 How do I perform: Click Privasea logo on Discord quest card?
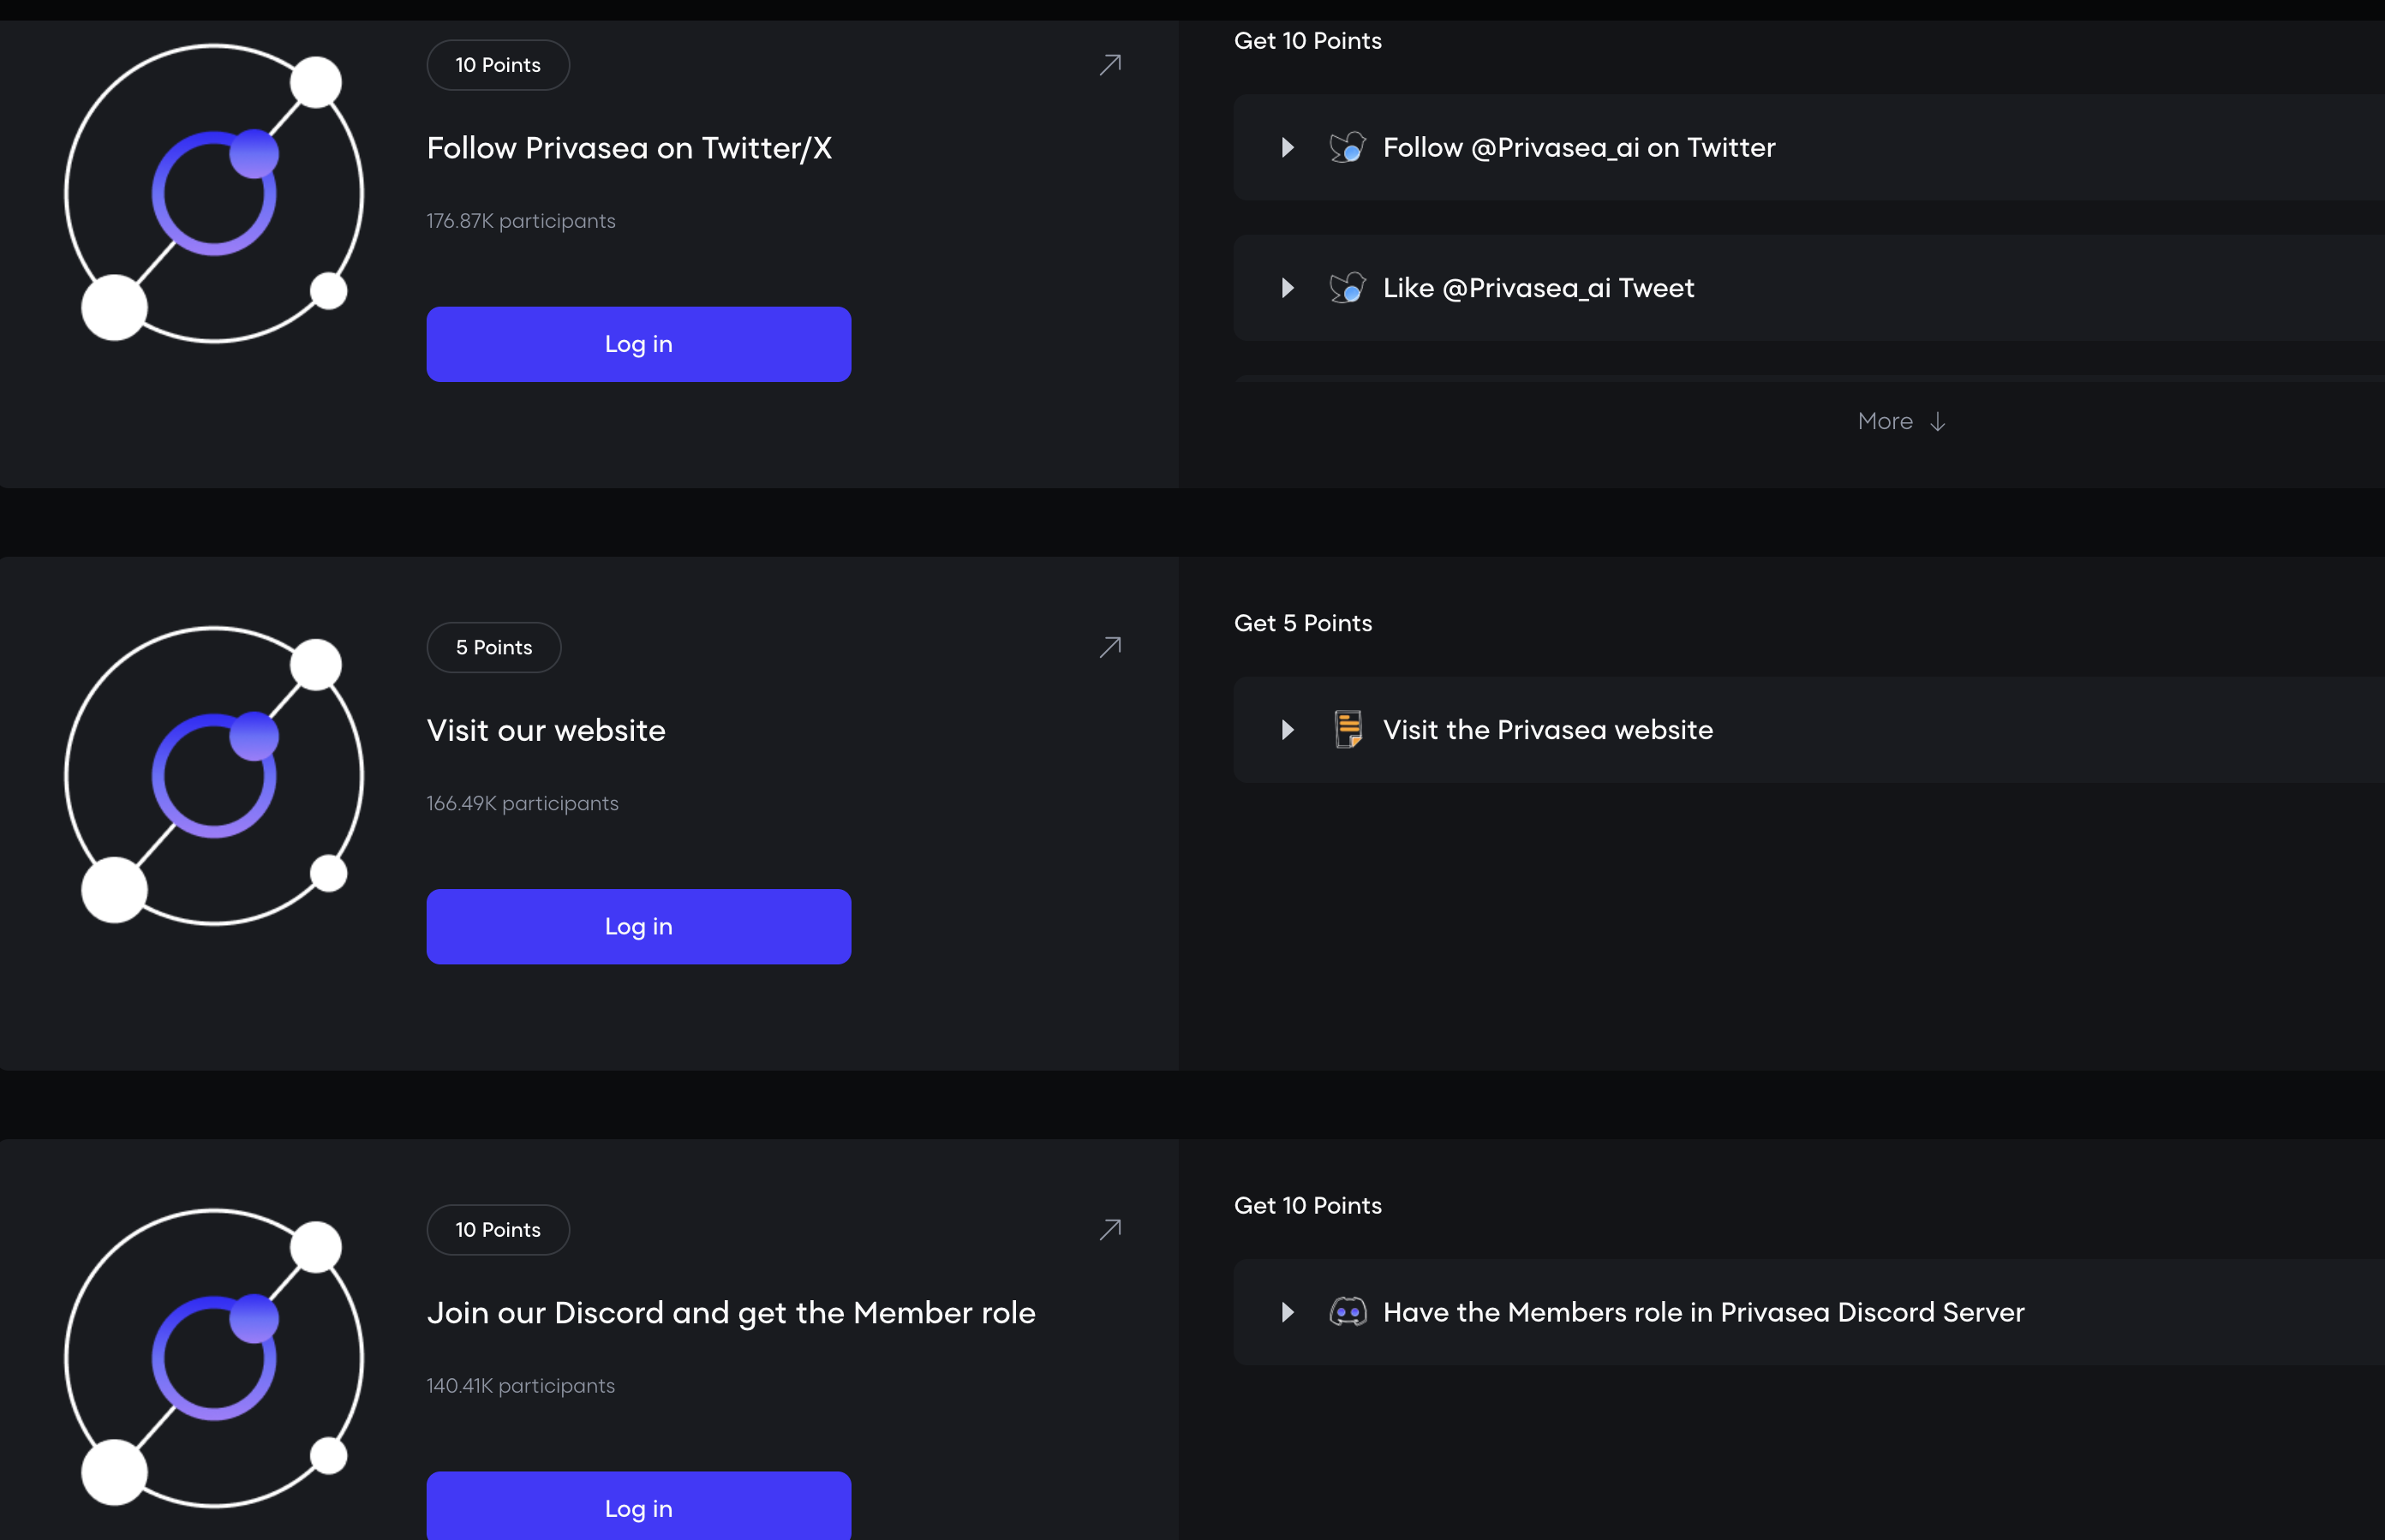click(214, 1358)
